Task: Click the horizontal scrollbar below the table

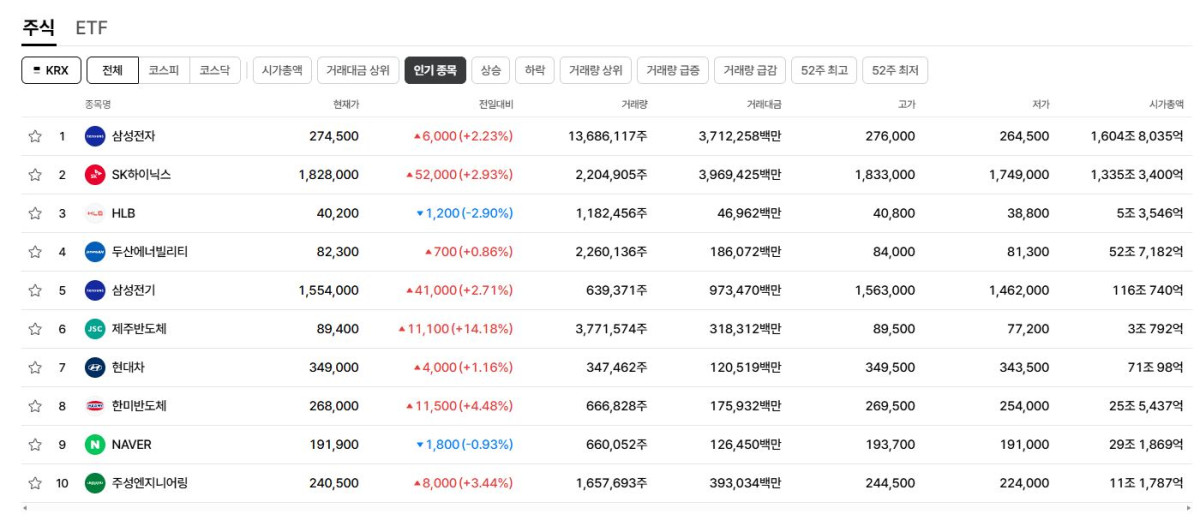Action: [600, 509]
